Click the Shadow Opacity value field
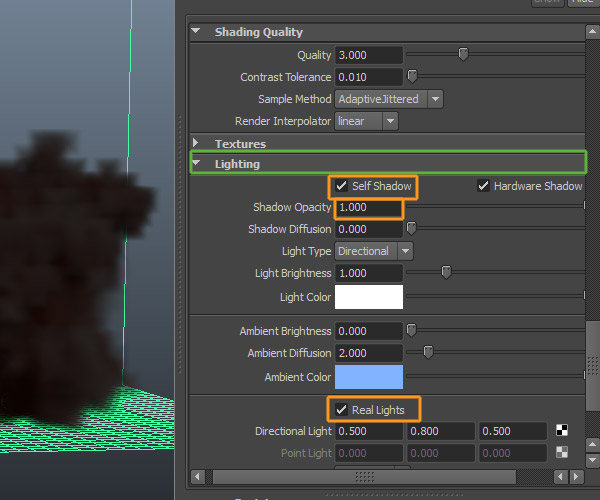Screen dimensions: 600x500 369,207
